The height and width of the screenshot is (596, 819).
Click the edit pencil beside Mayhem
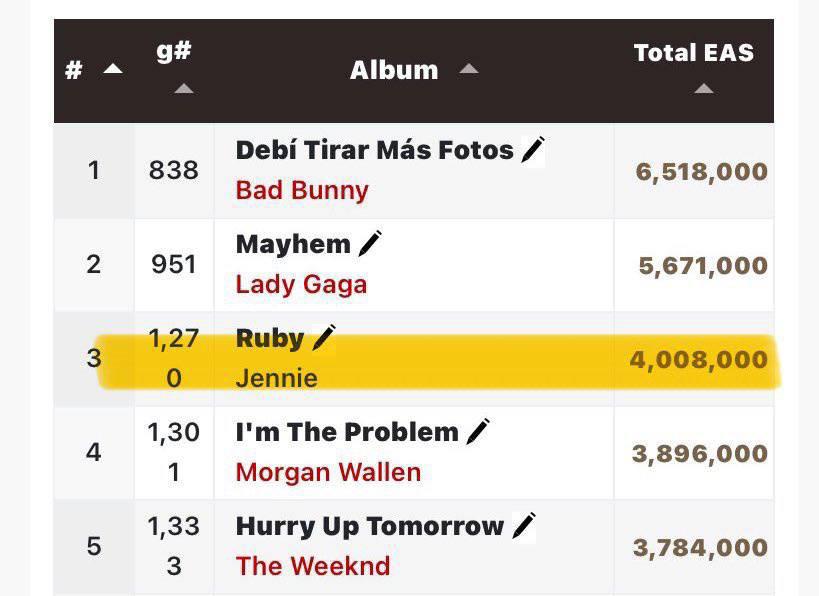coord(370,244)
